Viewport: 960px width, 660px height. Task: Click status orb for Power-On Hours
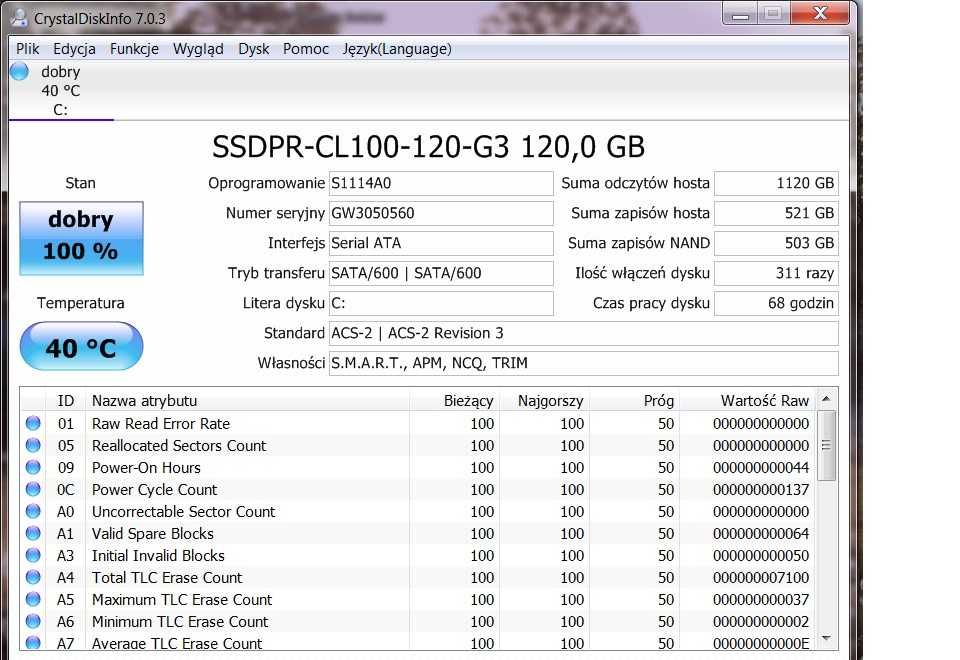click(x=33, y=467)
